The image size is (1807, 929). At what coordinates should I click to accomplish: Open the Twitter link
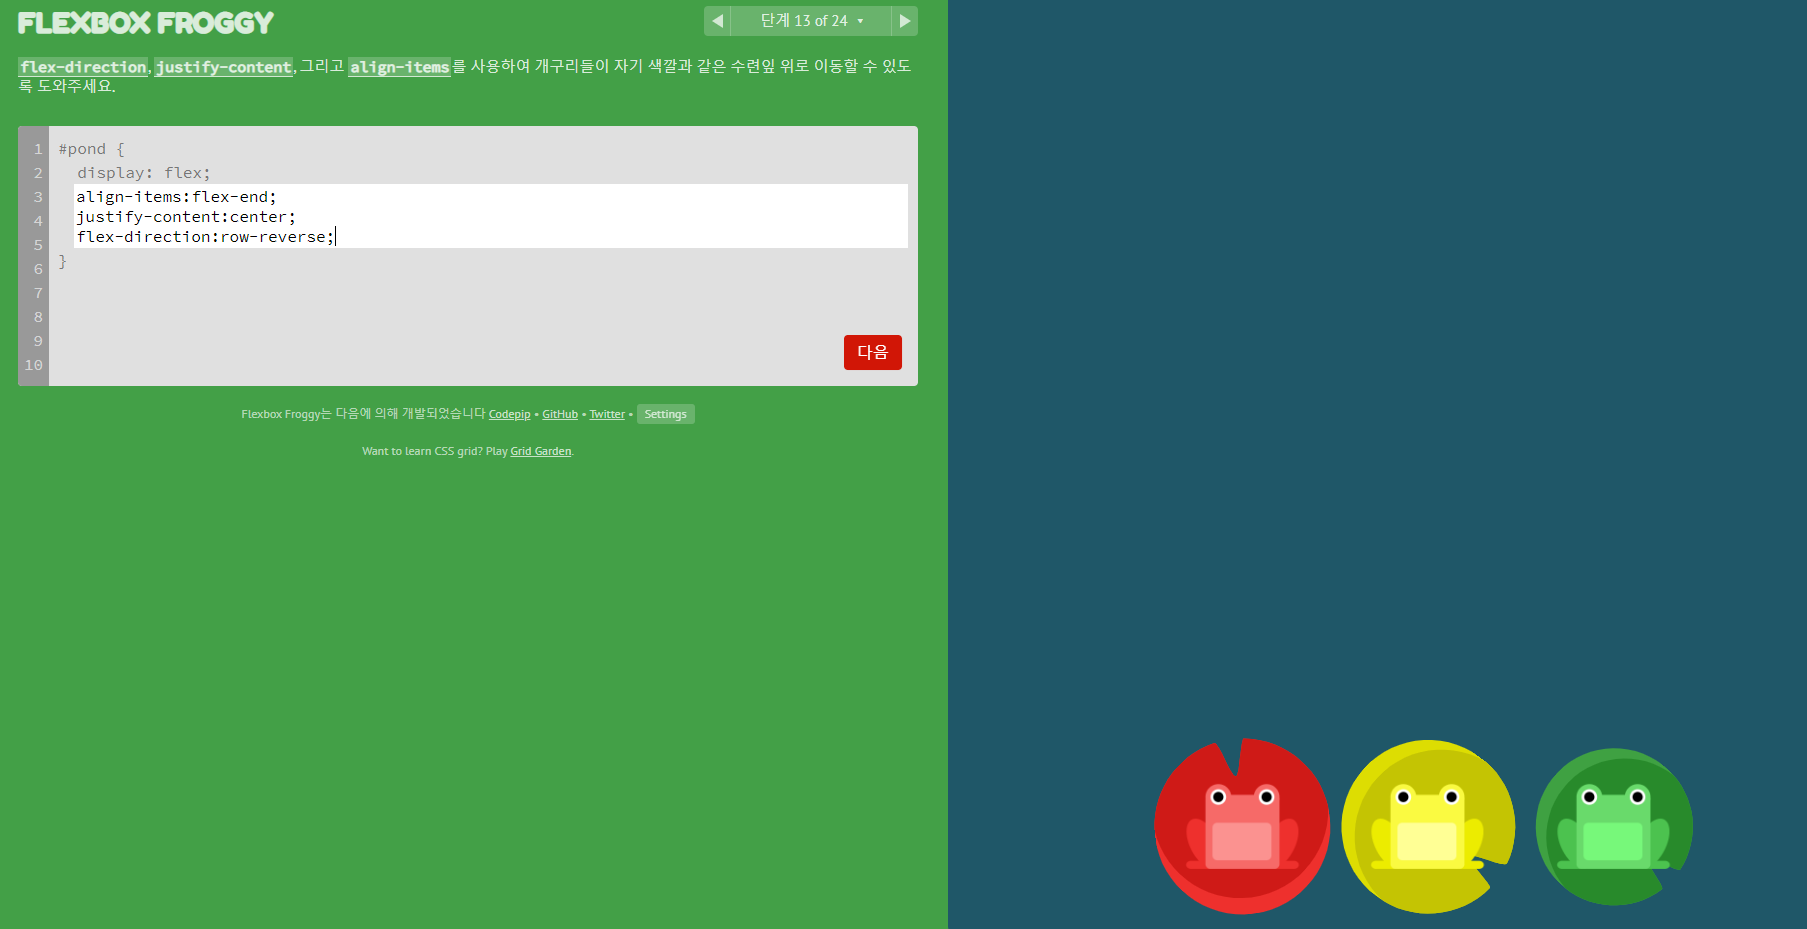607,414
